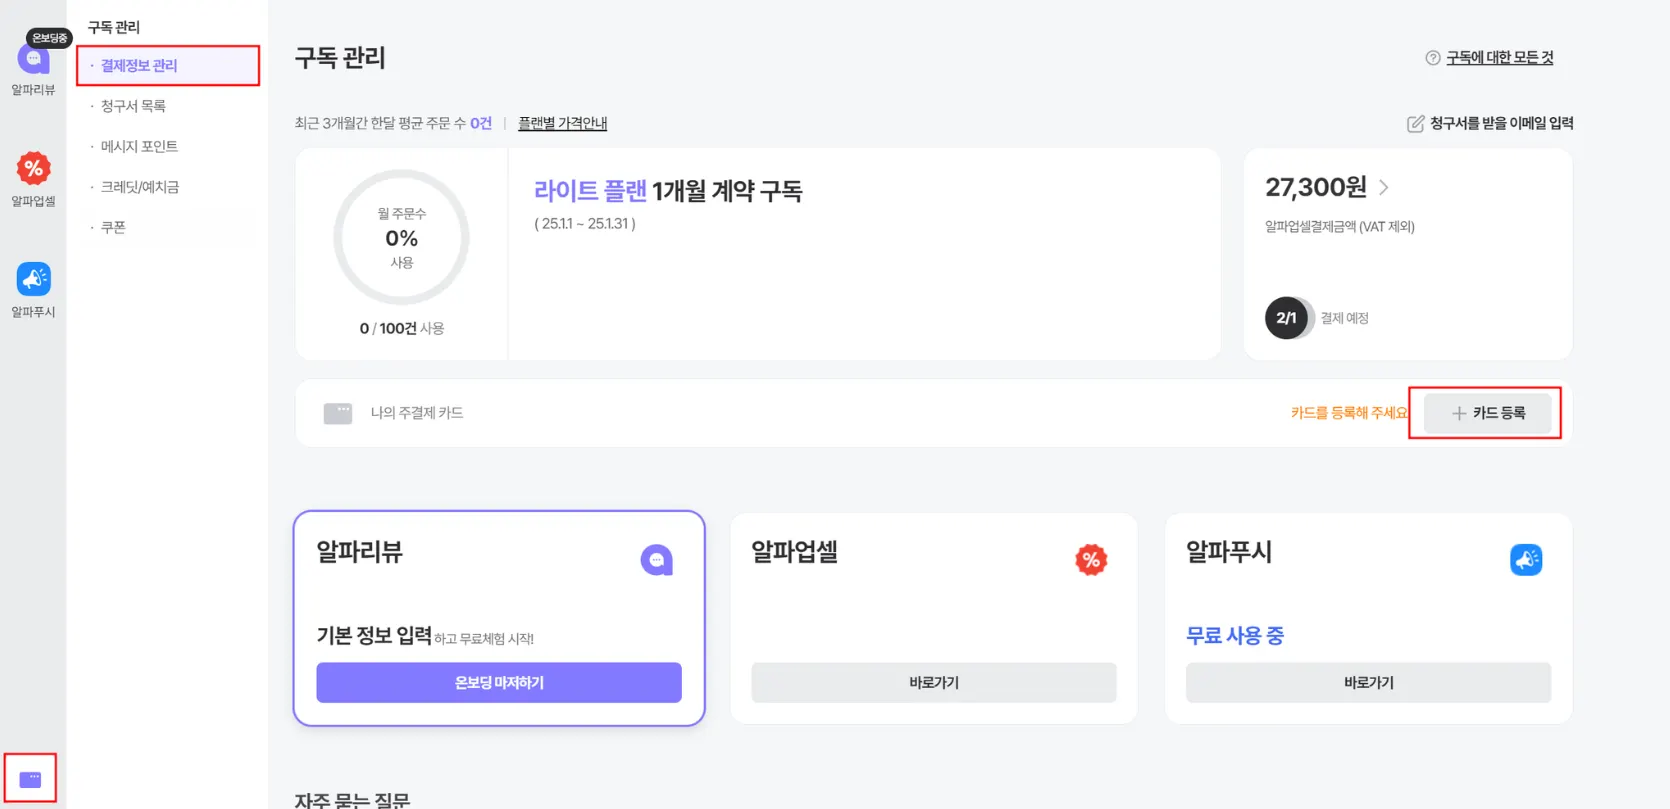The width and height of the screenshot is (1670, 809).
Task: Select 결제정보 관리 menu item
Action: [x=139, y=66]
